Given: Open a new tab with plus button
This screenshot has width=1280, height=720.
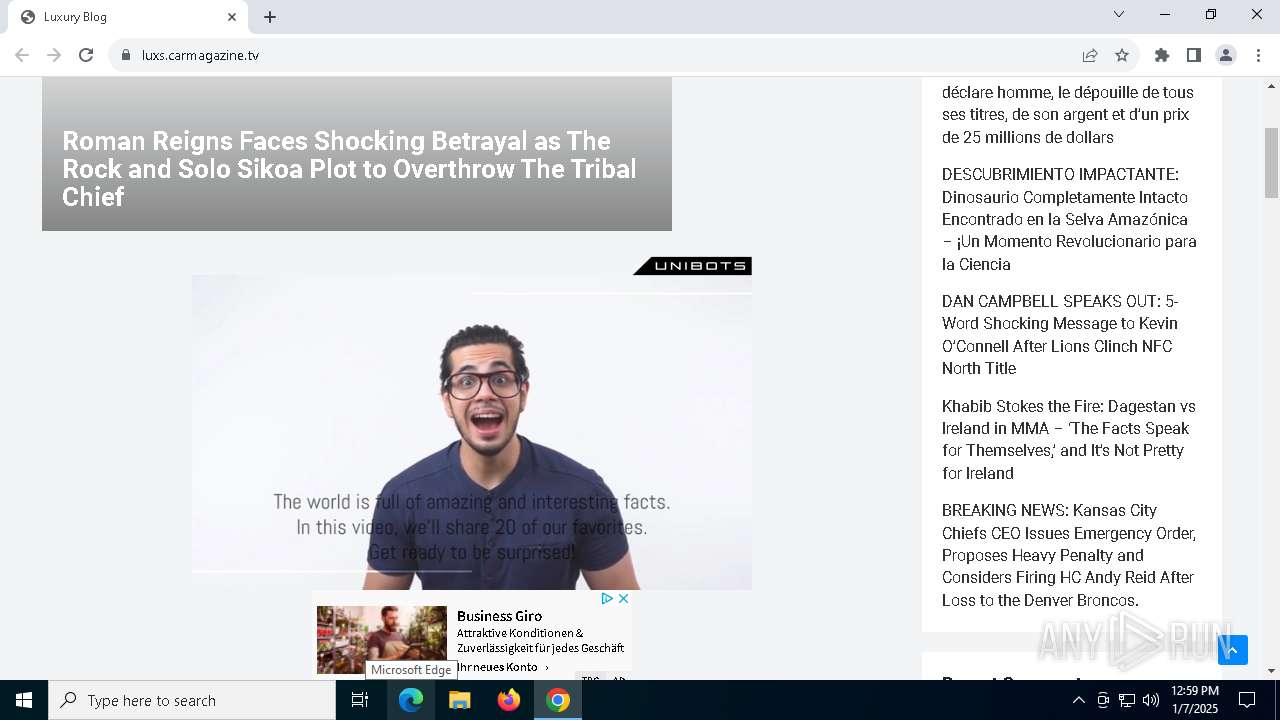Looking at the screenshot, I should coord(270,17).
